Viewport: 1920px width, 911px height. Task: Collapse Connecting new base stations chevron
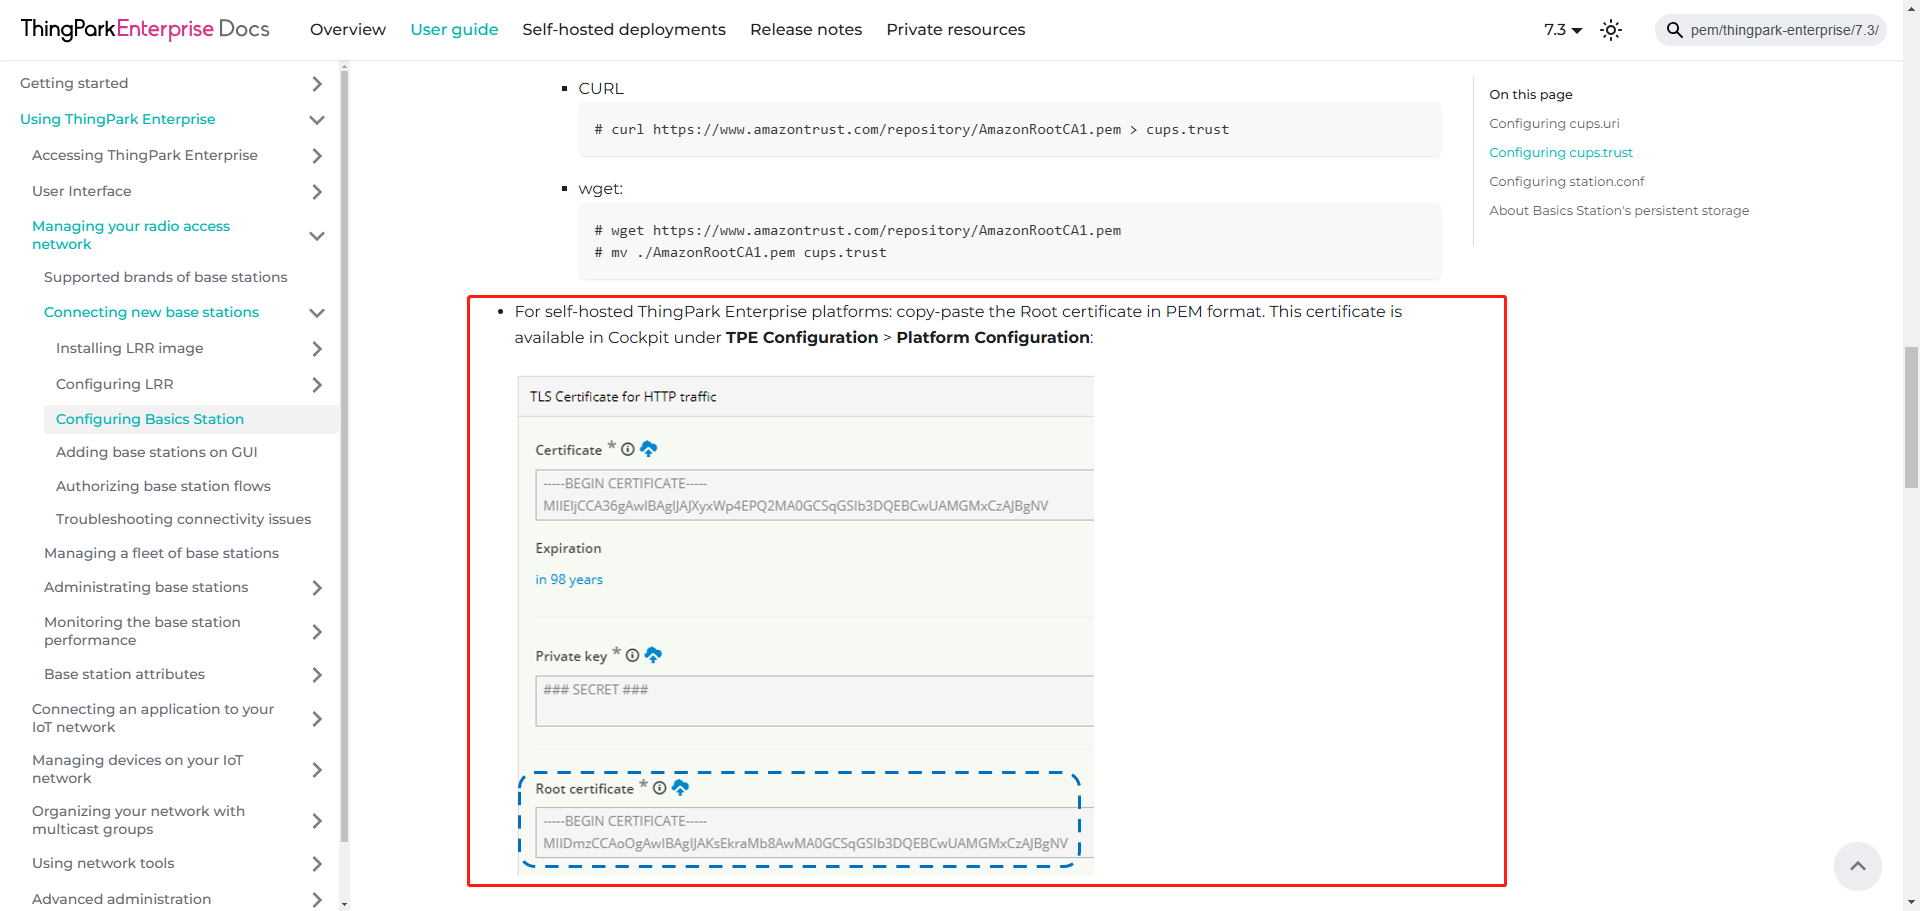coord(317,313)
